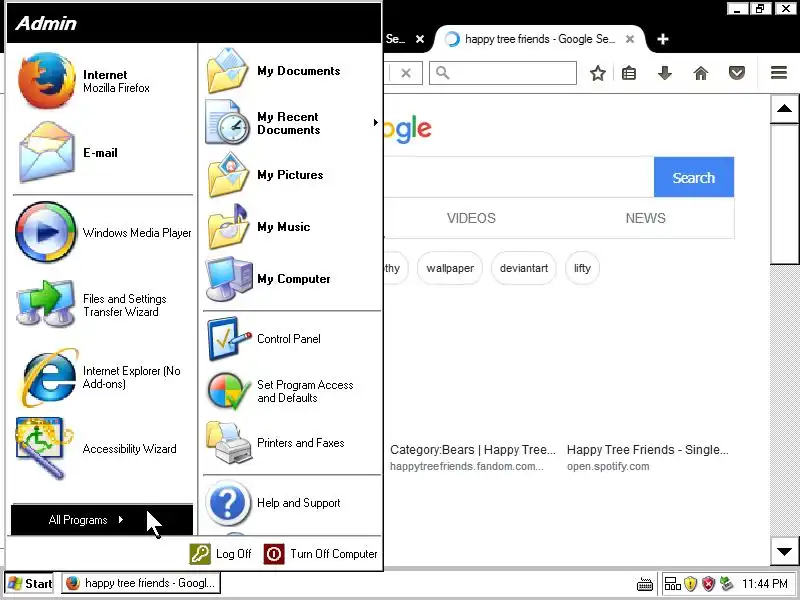The width and height of the screenshot is (800, 600).
Task: Switch to the VIDEOS results tab
Action: point(471,218)
